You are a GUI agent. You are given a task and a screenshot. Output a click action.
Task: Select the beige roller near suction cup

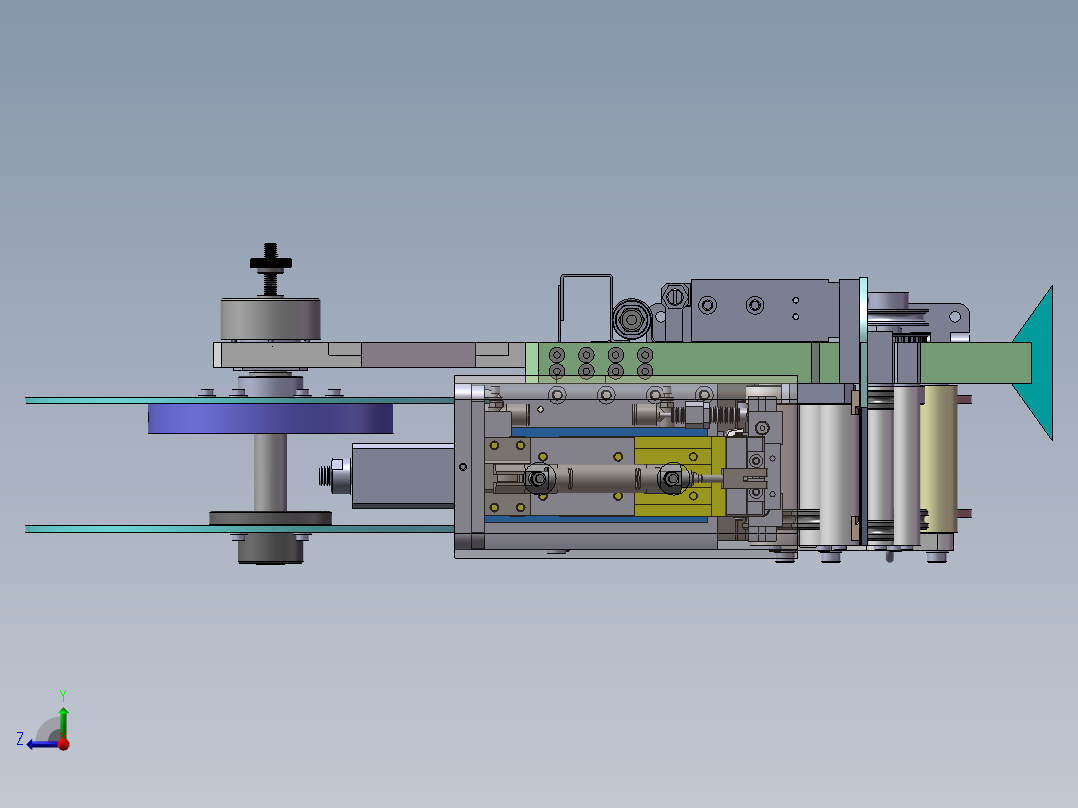938,458
